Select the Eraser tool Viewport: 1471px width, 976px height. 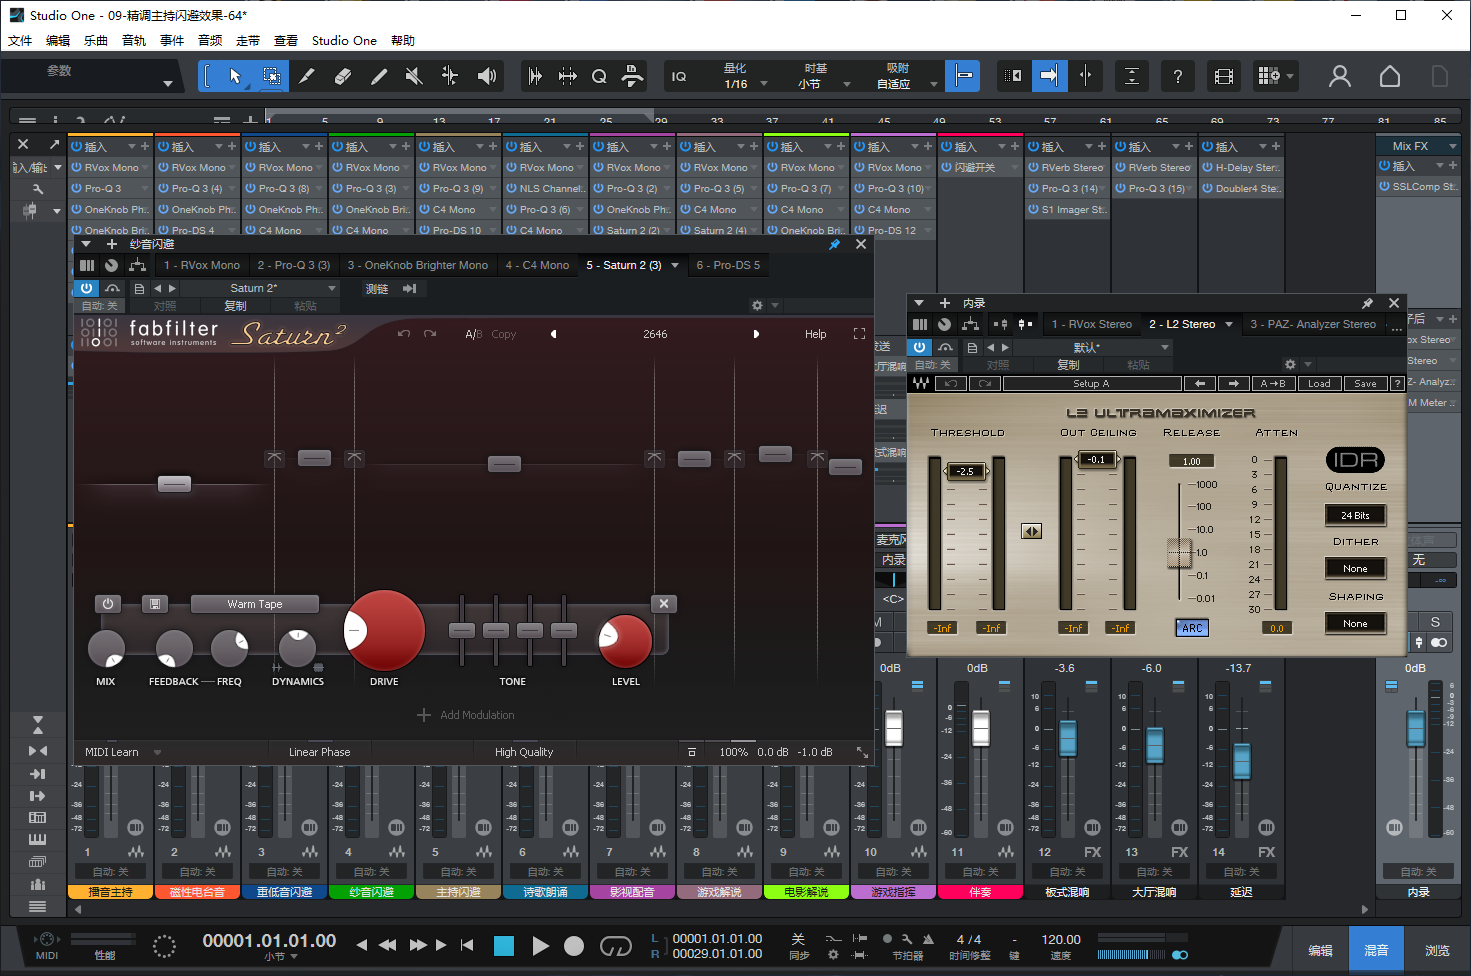click(342, 76)
